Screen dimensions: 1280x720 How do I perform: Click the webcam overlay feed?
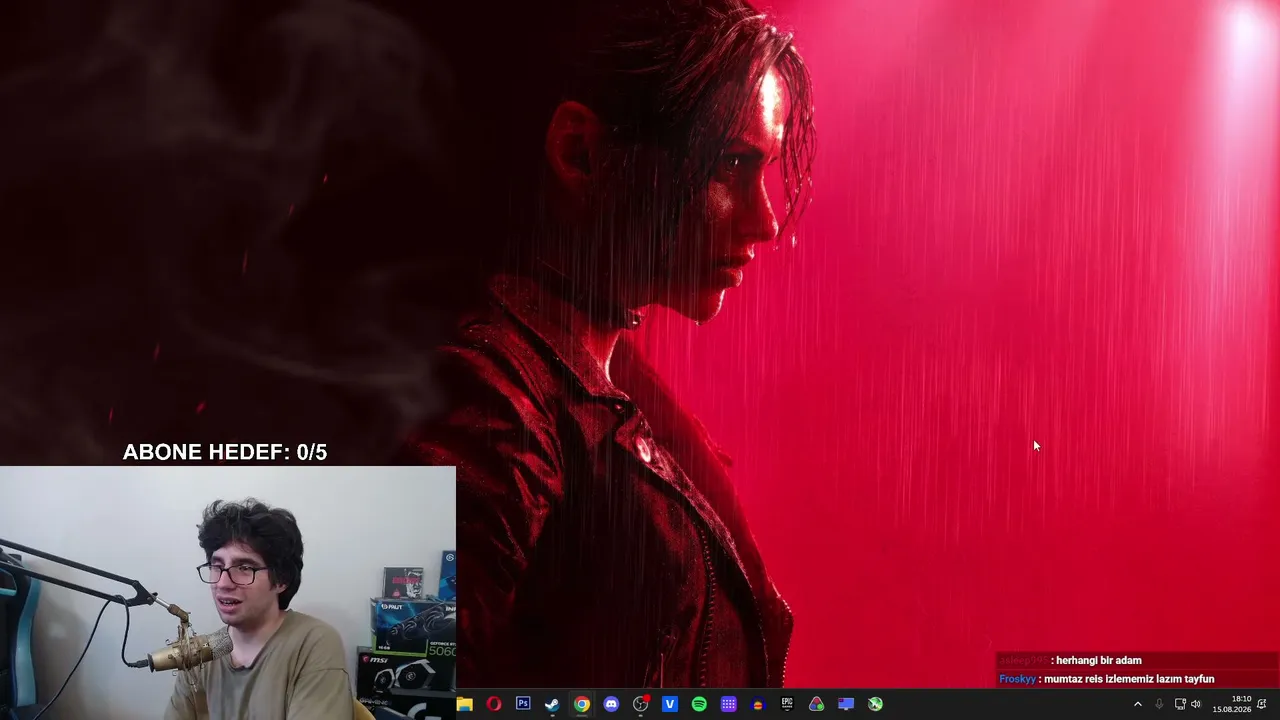point(228,593)
